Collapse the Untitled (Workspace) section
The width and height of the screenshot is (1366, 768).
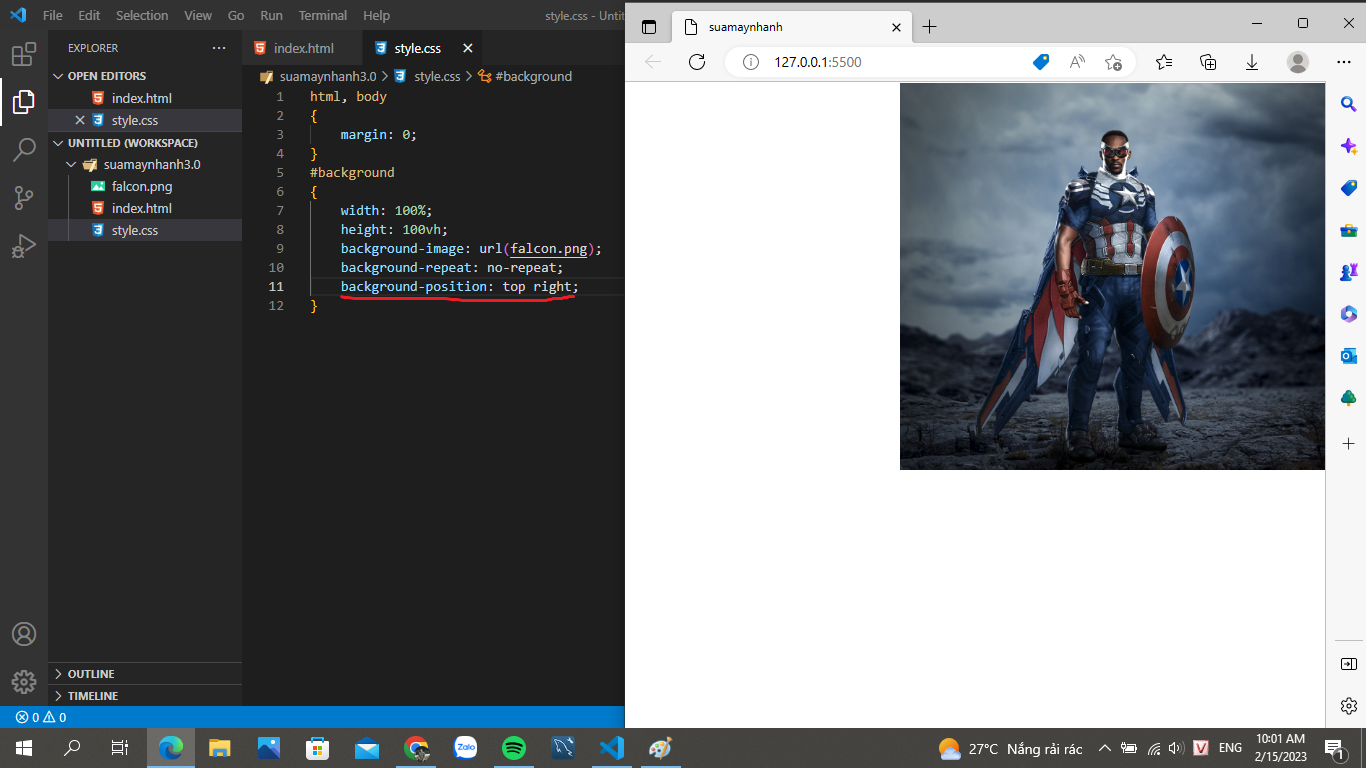[145, 143]
